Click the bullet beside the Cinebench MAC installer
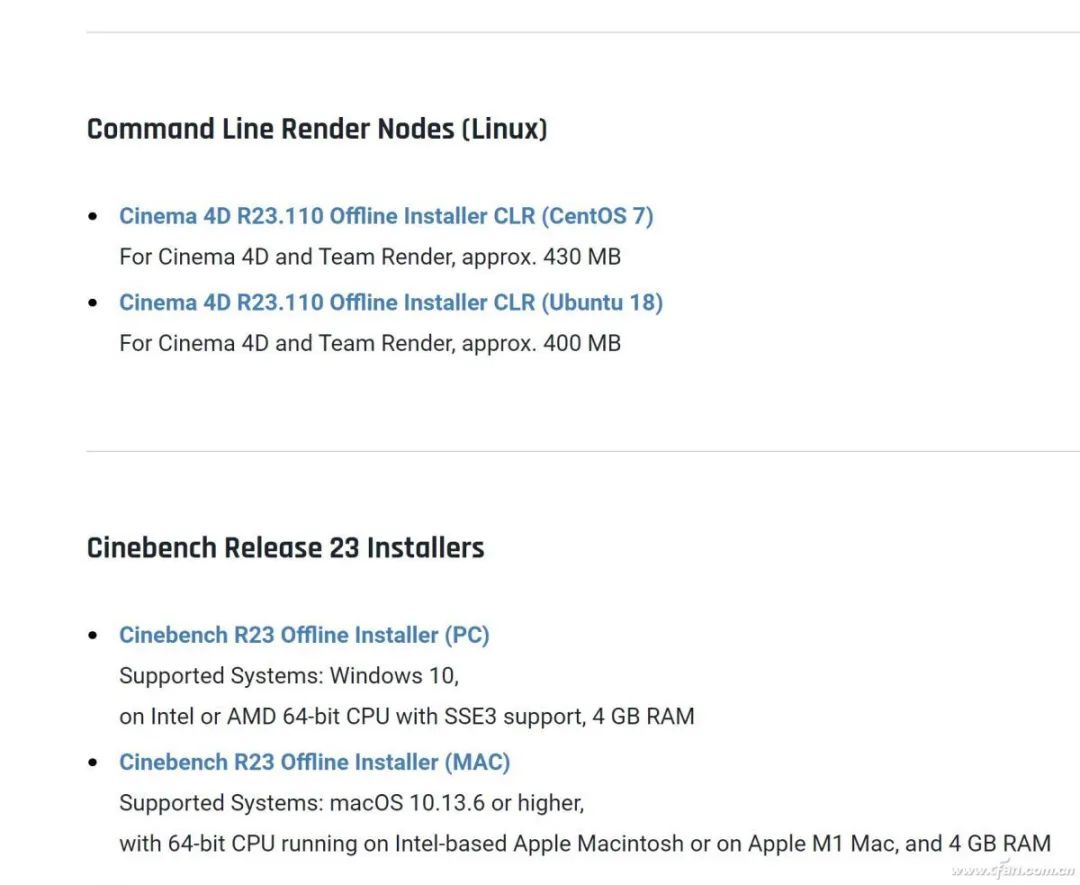This screenshot has width=1080, height=885. 93,762
